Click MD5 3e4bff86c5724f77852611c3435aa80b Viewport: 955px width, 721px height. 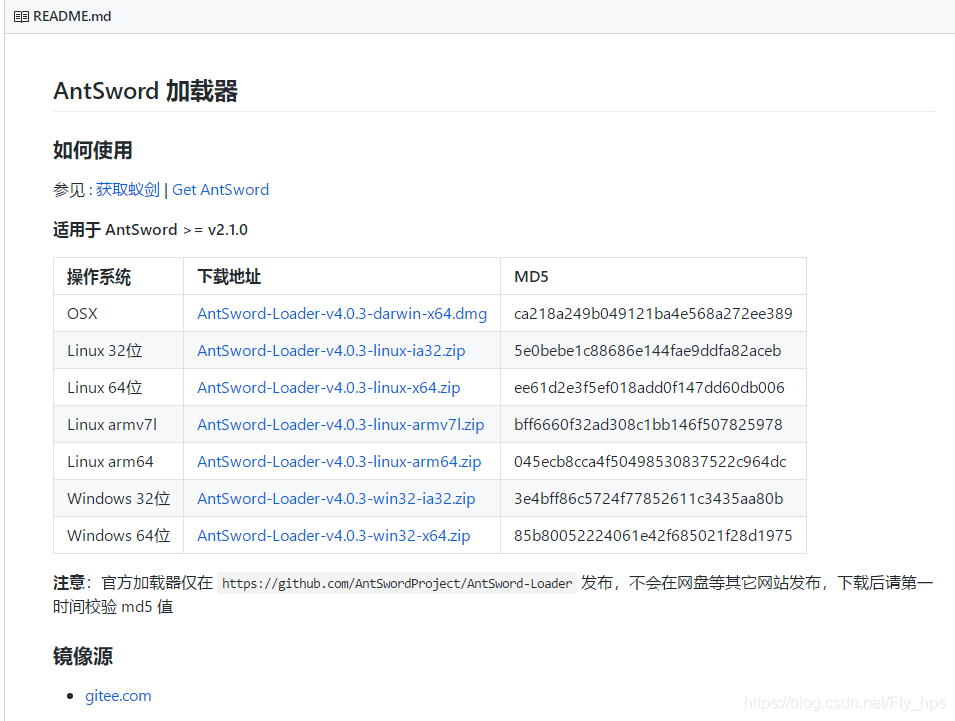pos(649,499)
